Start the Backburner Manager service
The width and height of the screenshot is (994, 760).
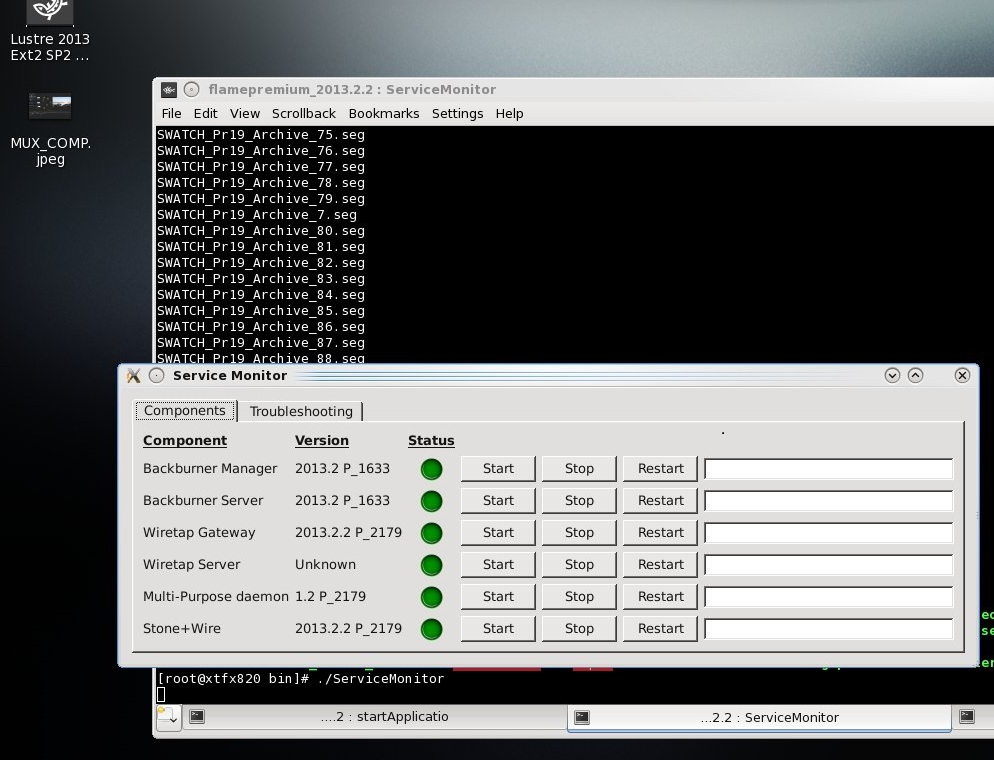click(498, 469)
